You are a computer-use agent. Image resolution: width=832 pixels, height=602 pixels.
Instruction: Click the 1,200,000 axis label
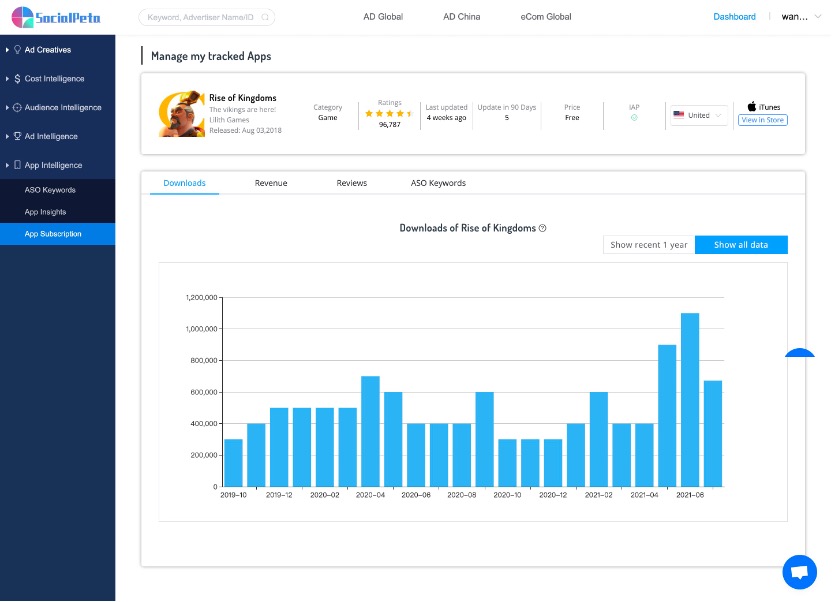point(202,298)
